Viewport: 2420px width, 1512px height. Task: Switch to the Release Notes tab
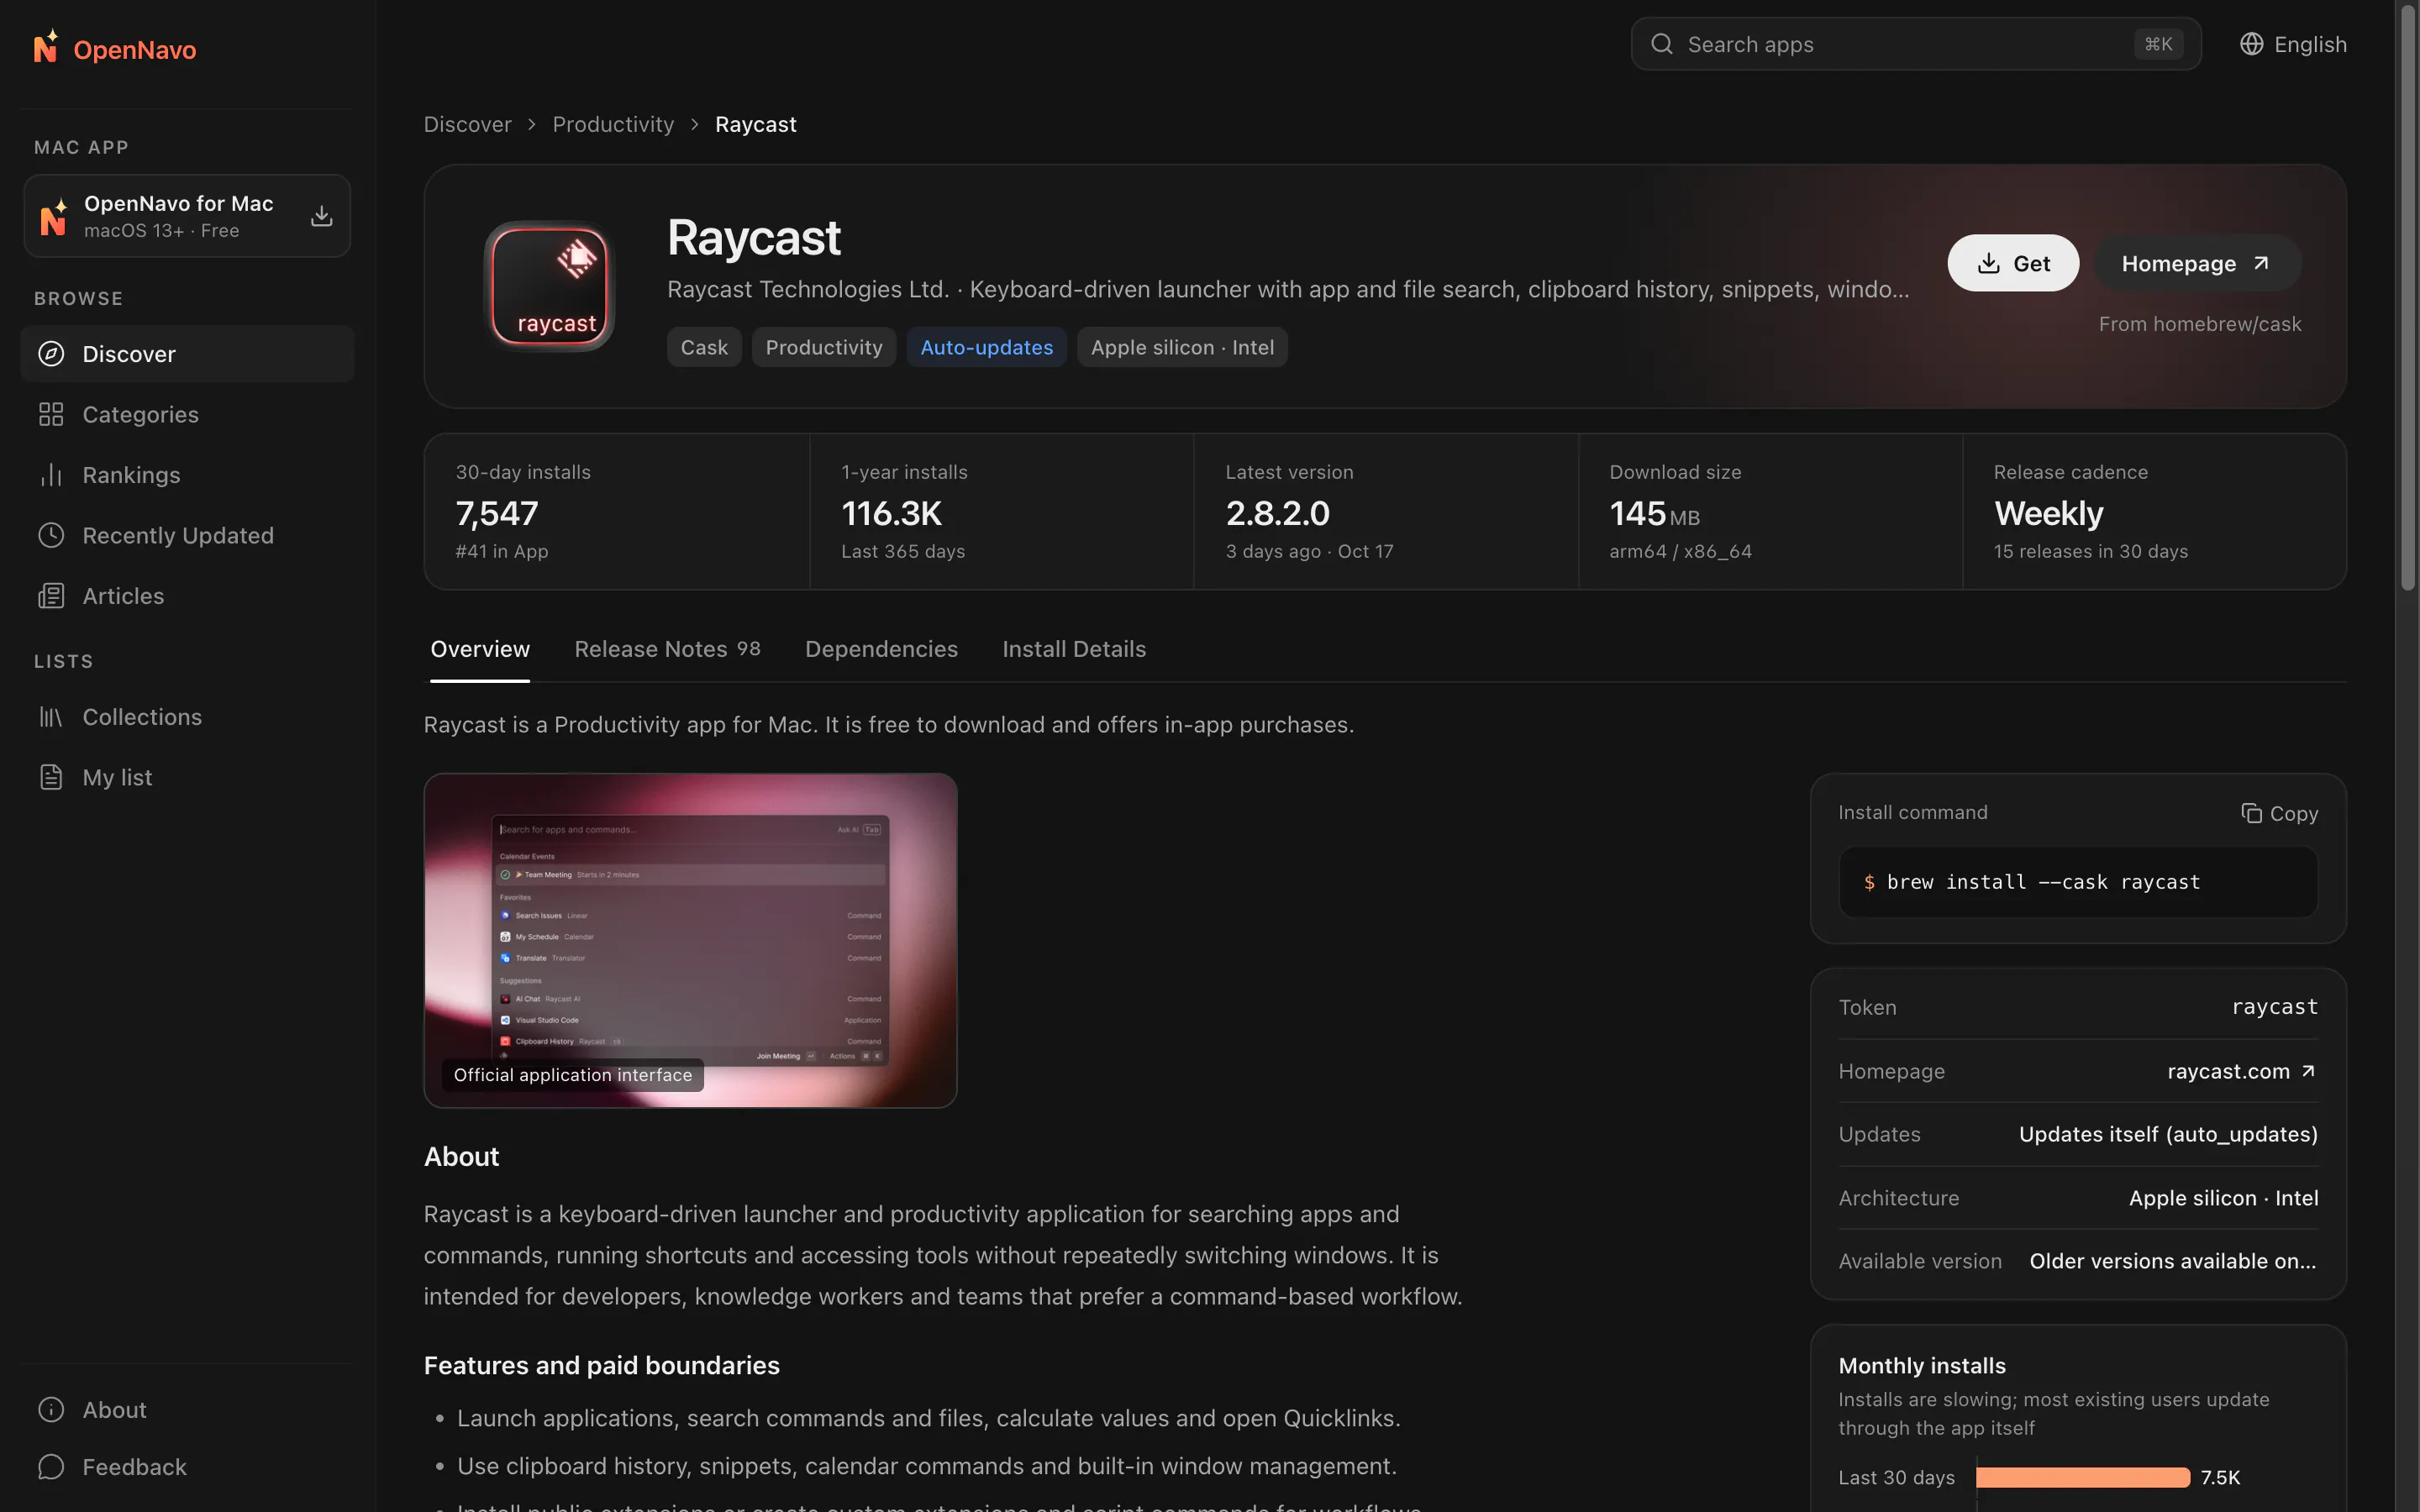[x=667, y=649]
